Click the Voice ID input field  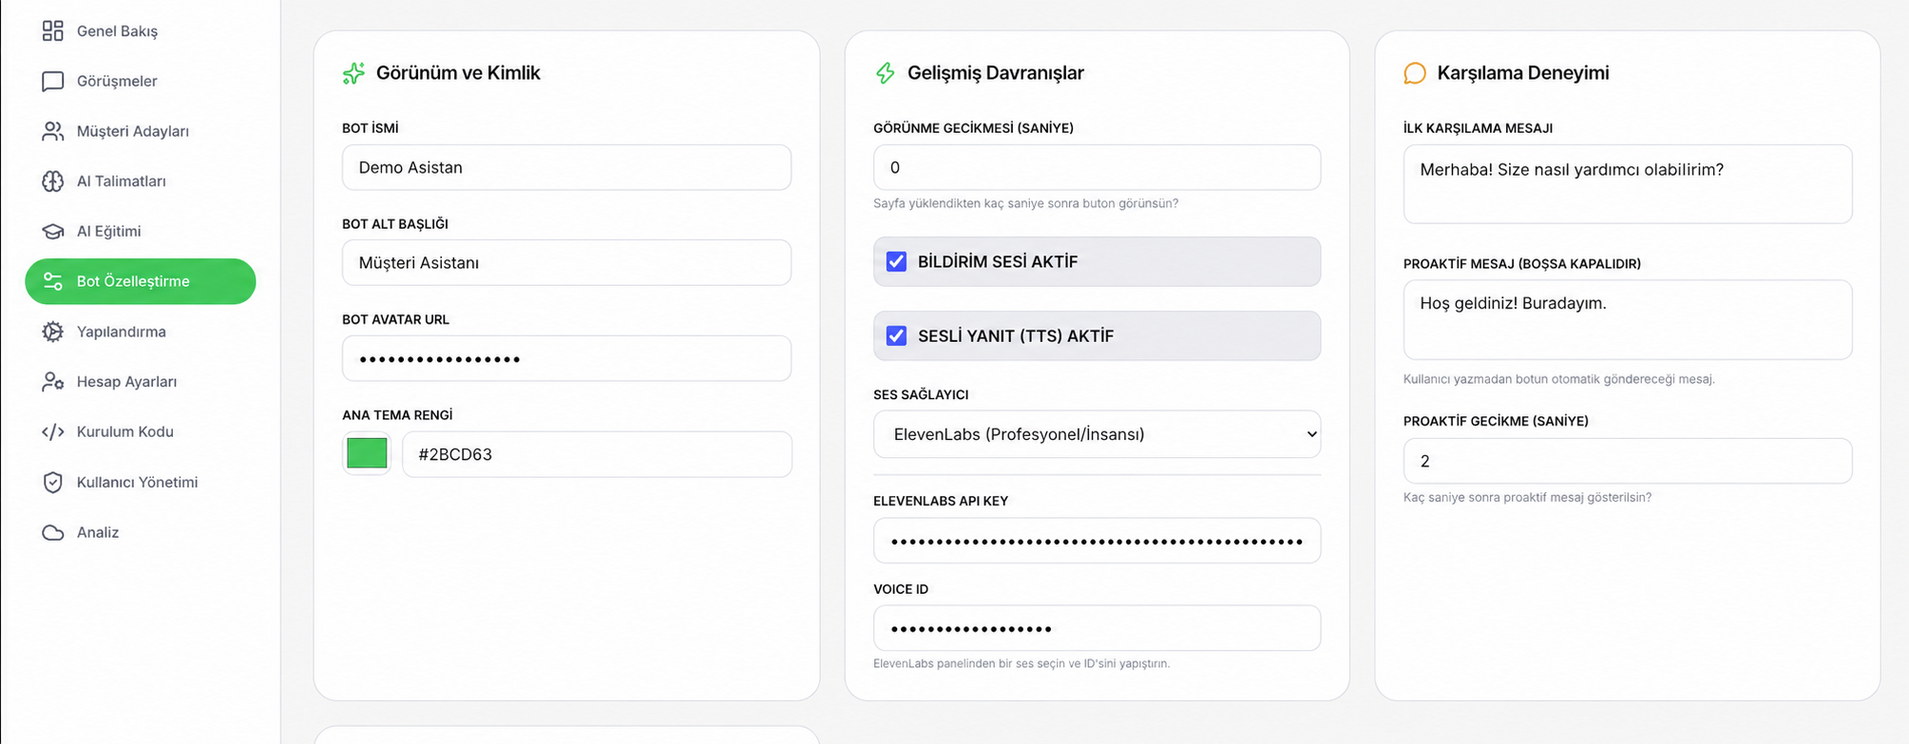[x=1097, y=628]
